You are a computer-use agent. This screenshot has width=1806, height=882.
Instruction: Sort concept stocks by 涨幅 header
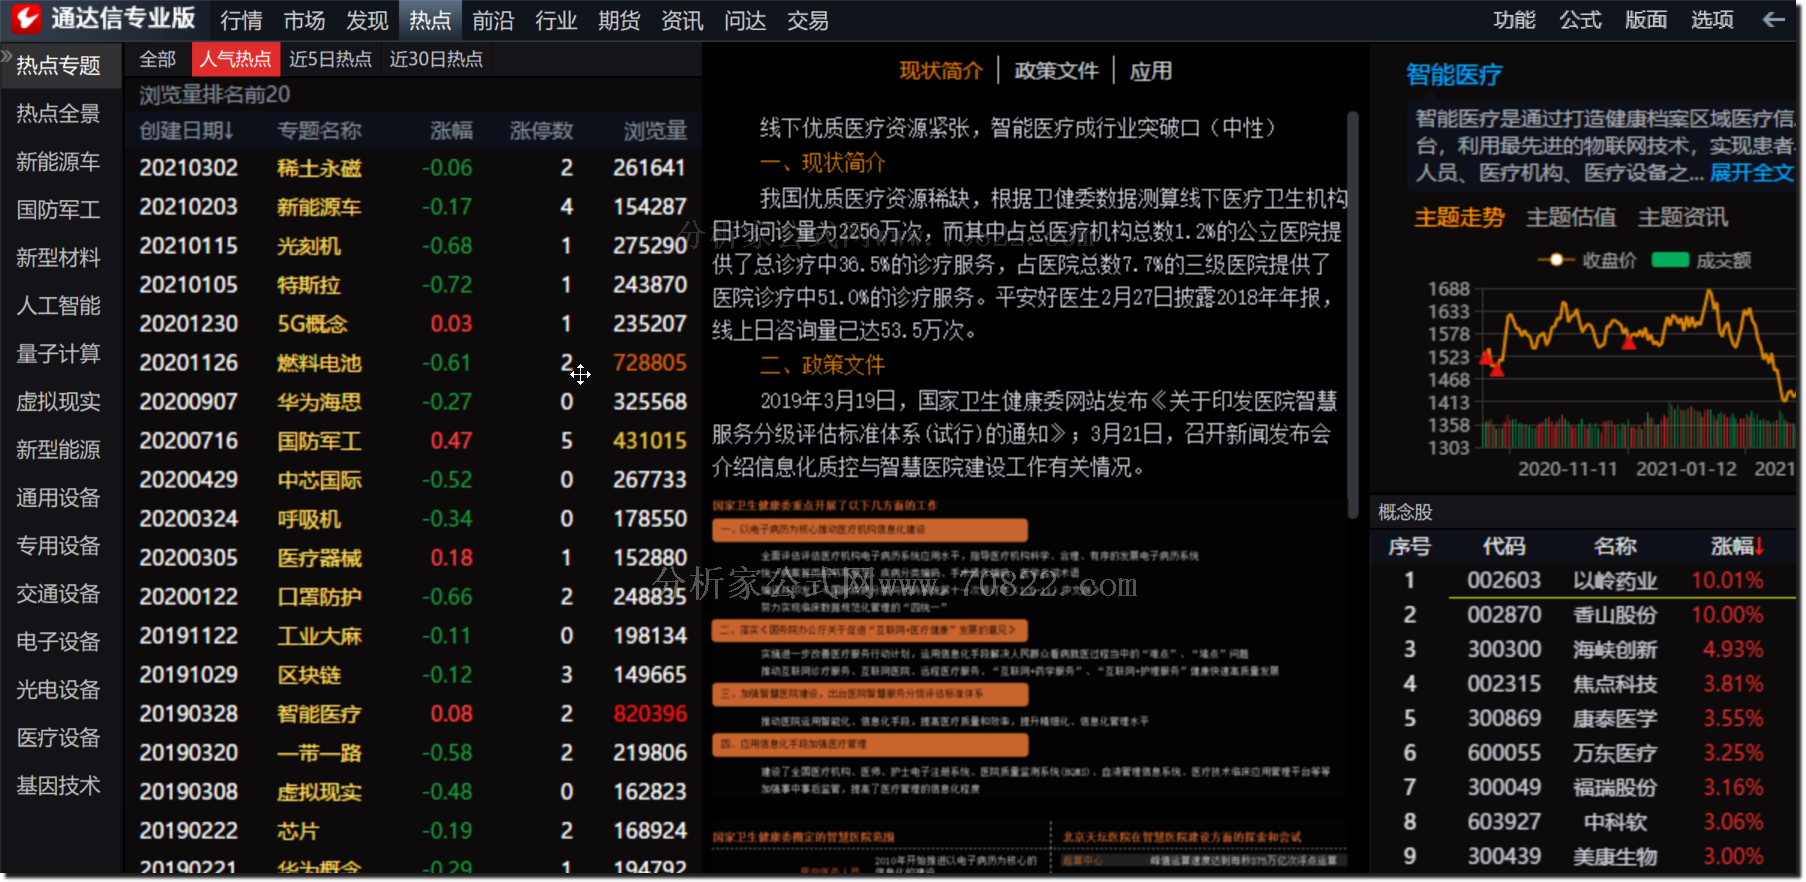pyautogui.click(x=1737, y=546)
